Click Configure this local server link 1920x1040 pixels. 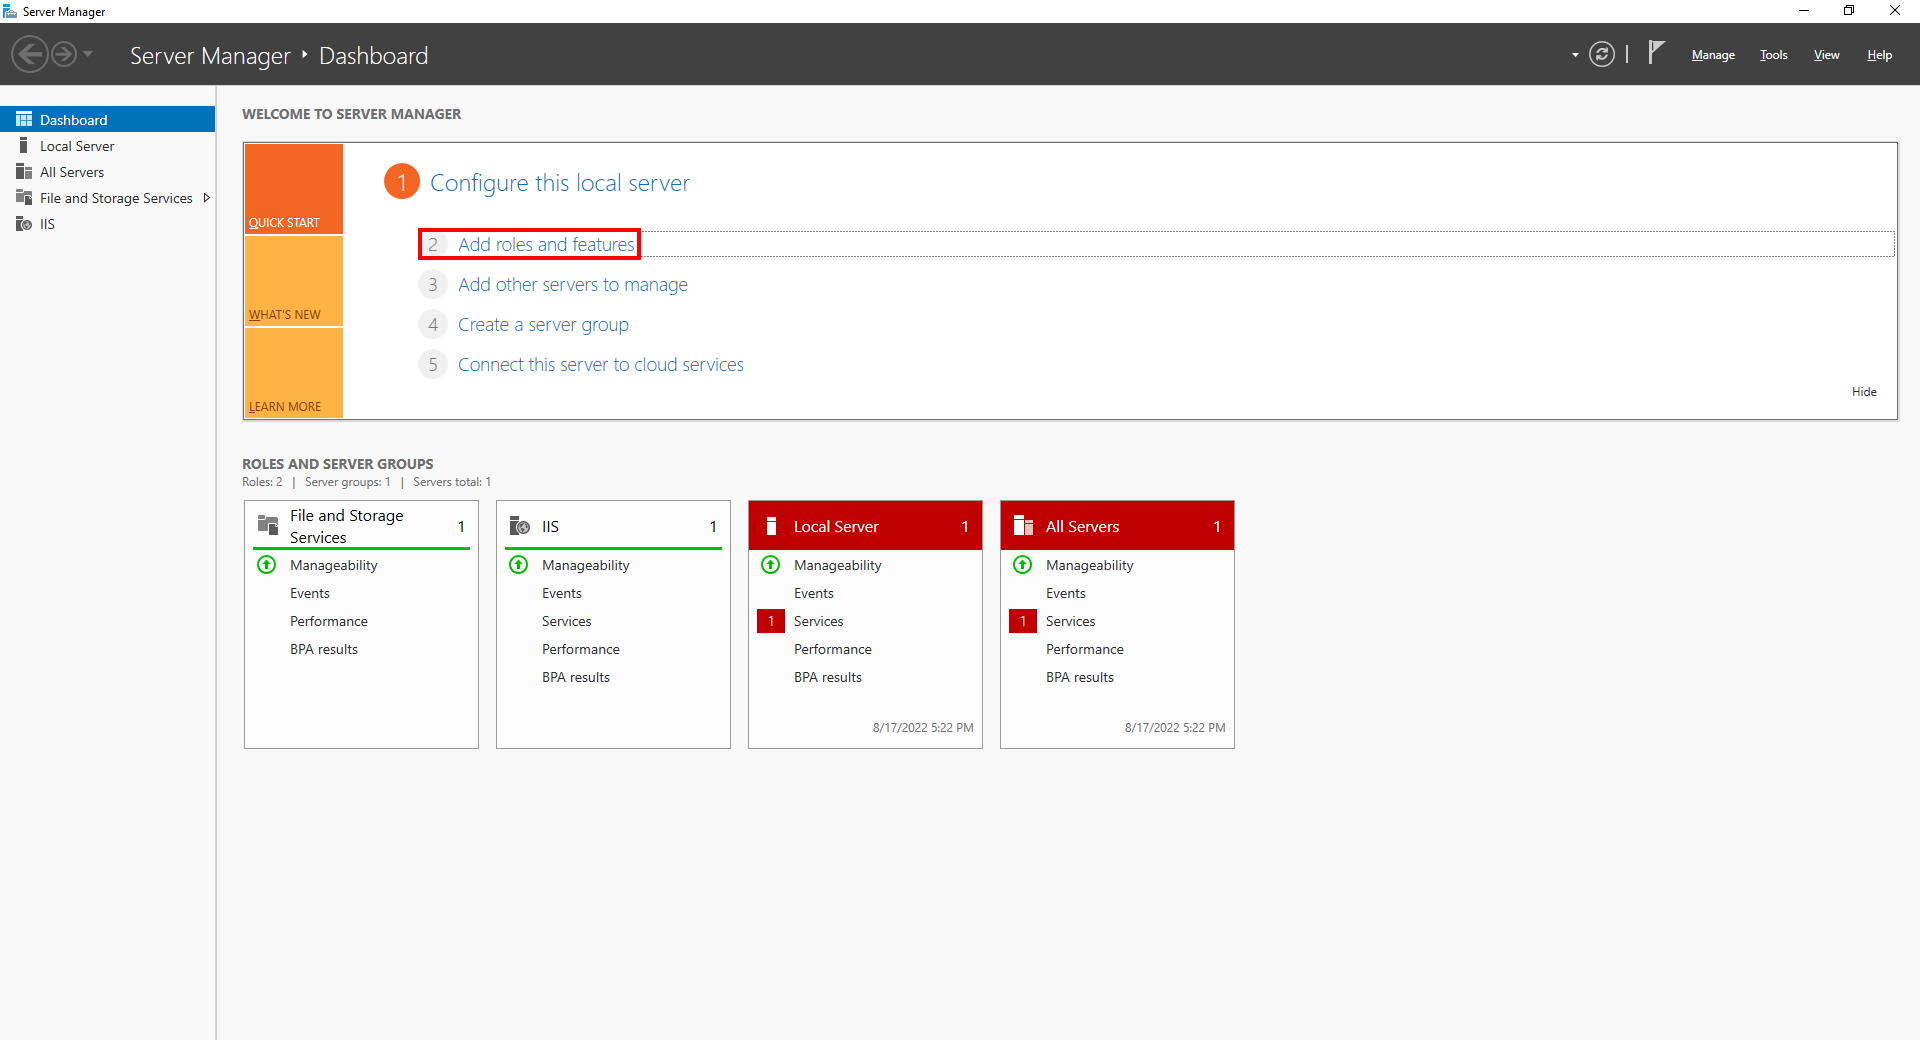click(560, 183)
